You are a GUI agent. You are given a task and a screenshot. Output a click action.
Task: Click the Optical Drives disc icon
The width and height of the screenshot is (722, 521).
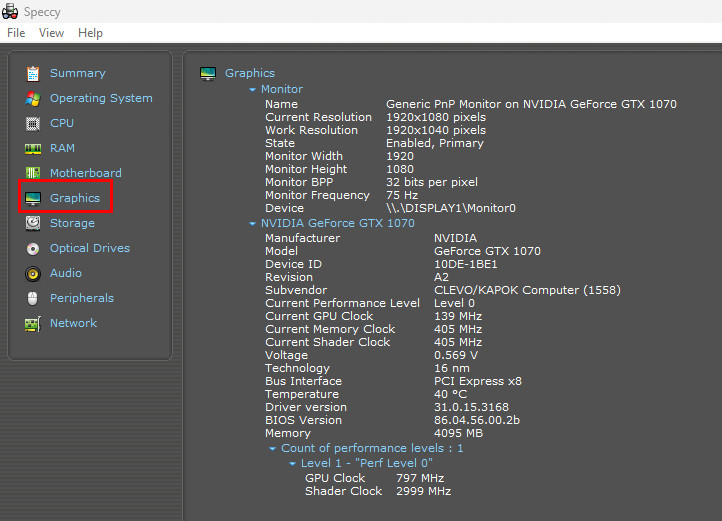tap(33, 249)
